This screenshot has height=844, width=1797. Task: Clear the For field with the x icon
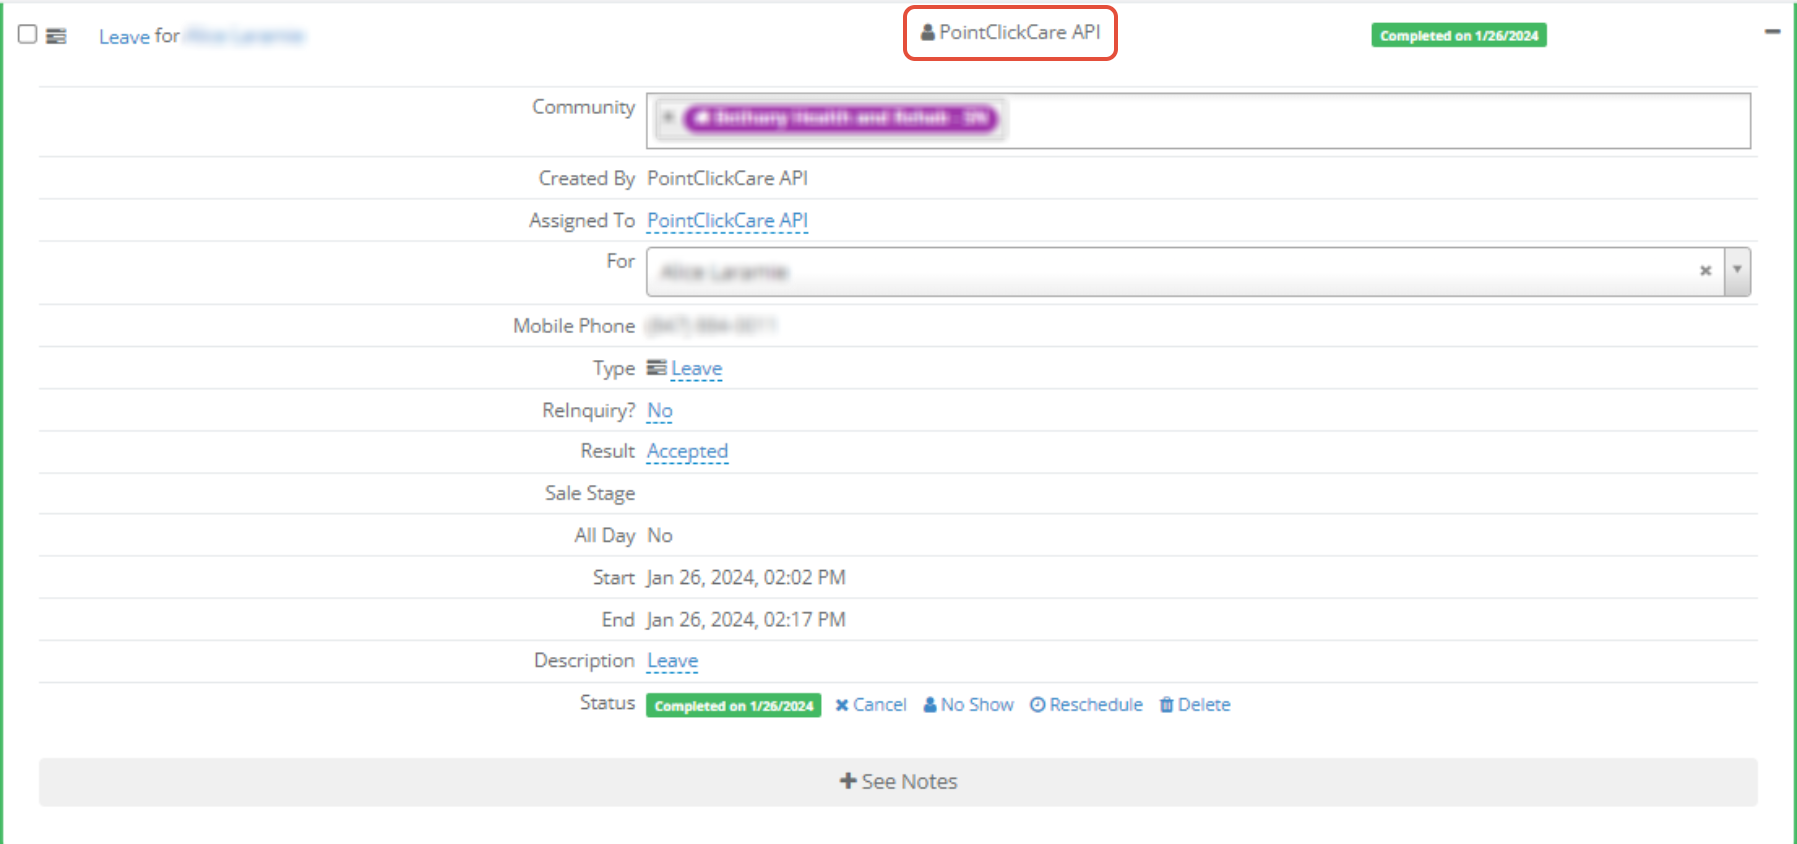(x=1705, y=271)
